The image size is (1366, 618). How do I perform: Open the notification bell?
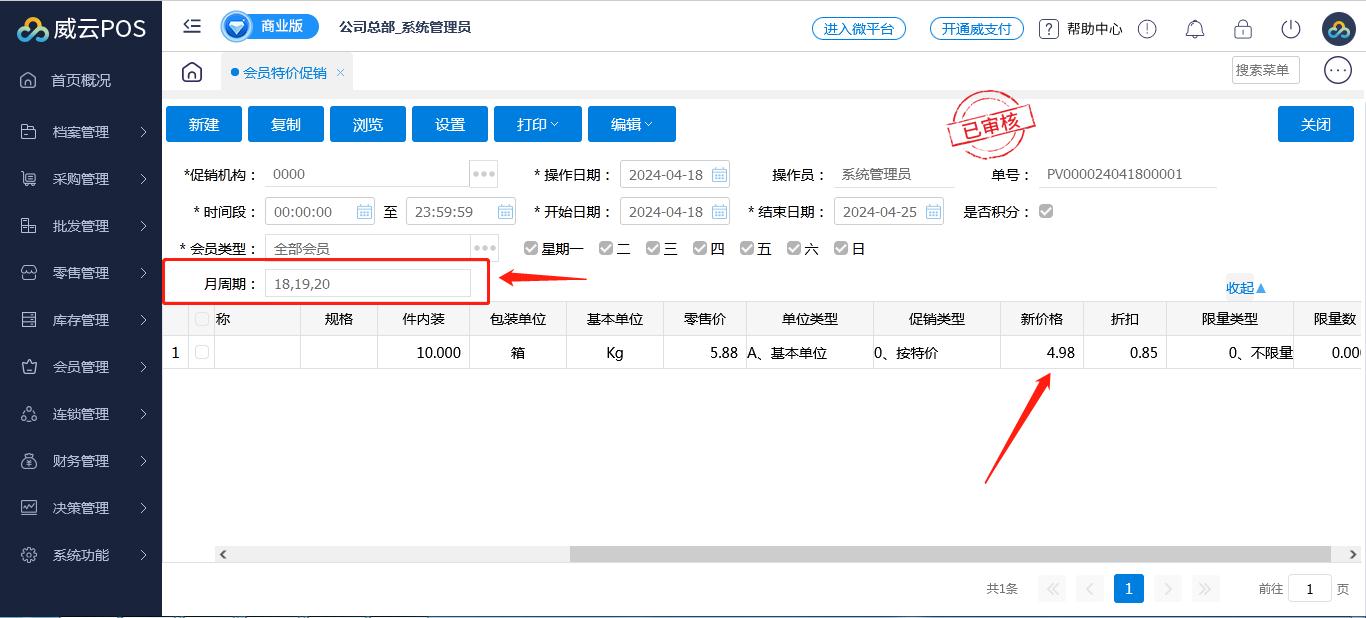point(1194,29)
